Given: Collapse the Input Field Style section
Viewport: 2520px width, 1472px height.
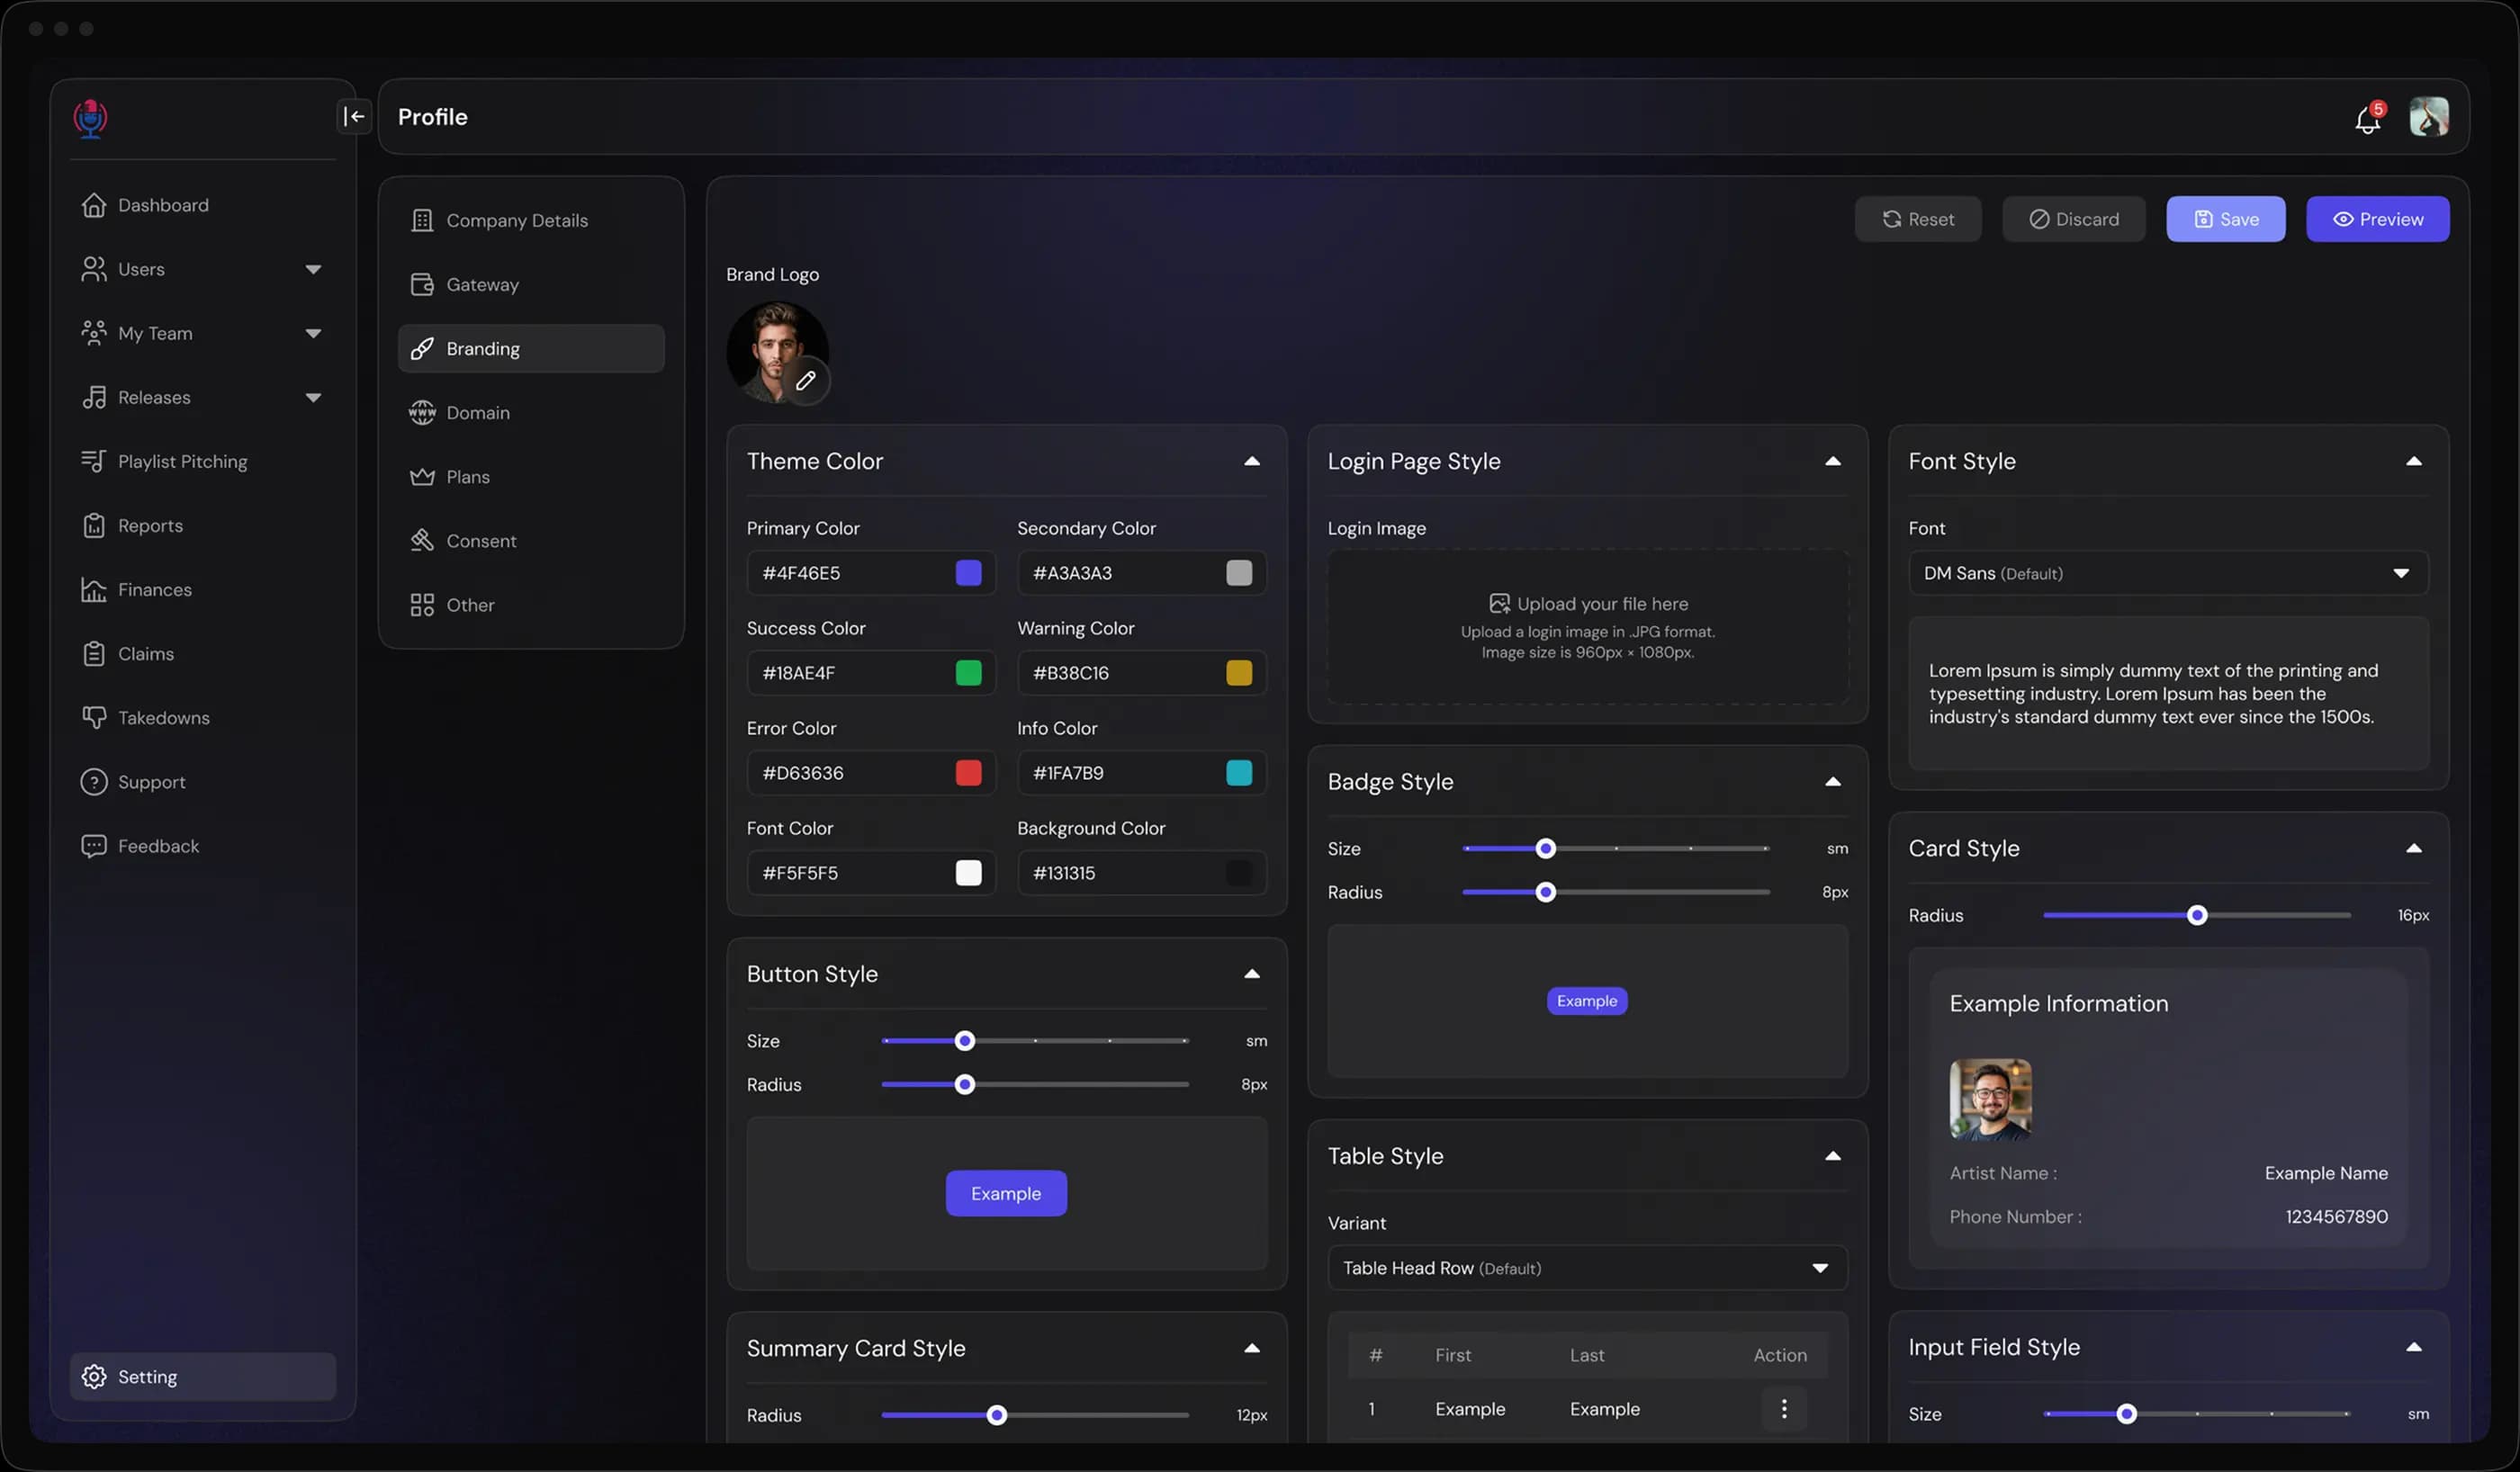Looking at the screenshot, I should point(2413,1346).
